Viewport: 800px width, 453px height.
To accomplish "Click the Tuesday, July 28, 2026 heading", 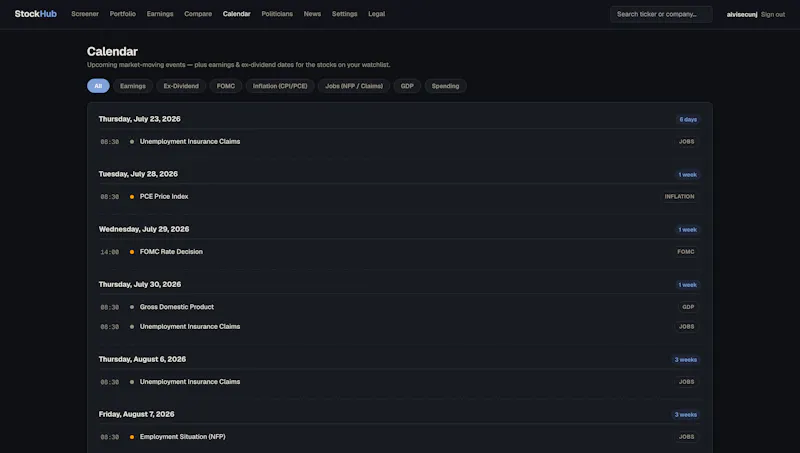I will click(x=138, y=174).
